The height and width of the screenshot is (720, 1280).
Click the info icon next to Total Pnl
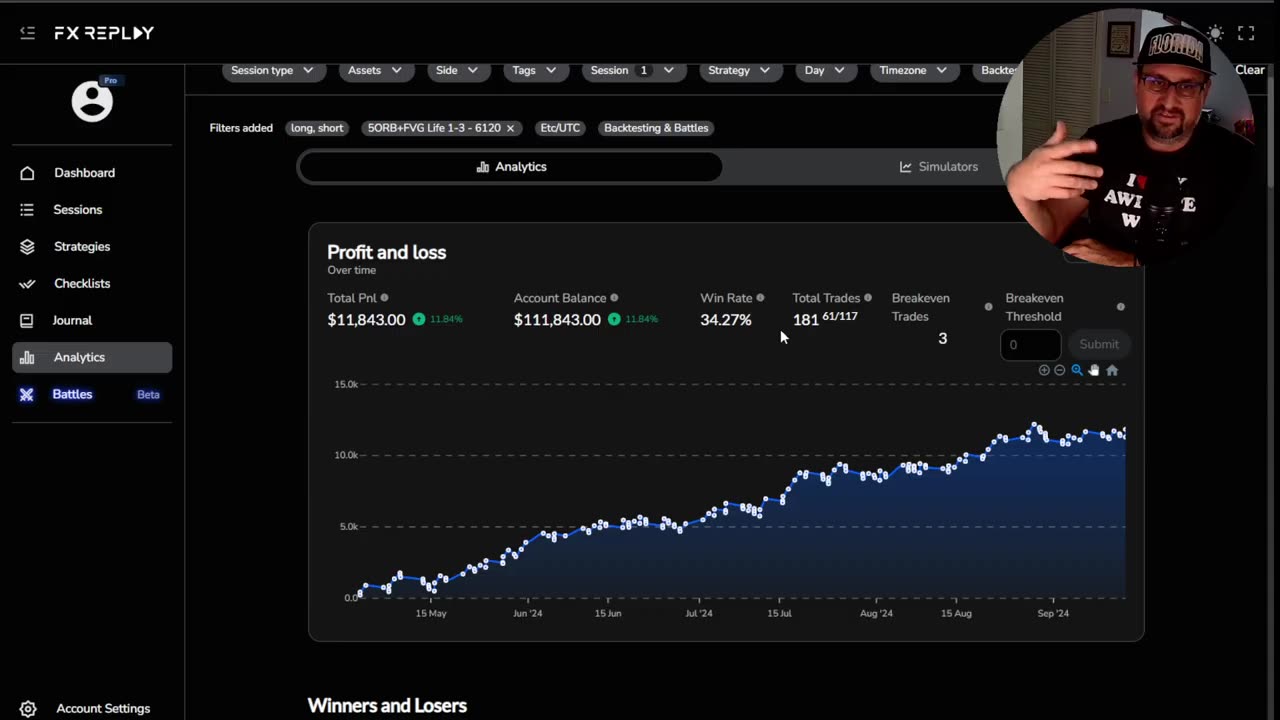pos(384,298)
